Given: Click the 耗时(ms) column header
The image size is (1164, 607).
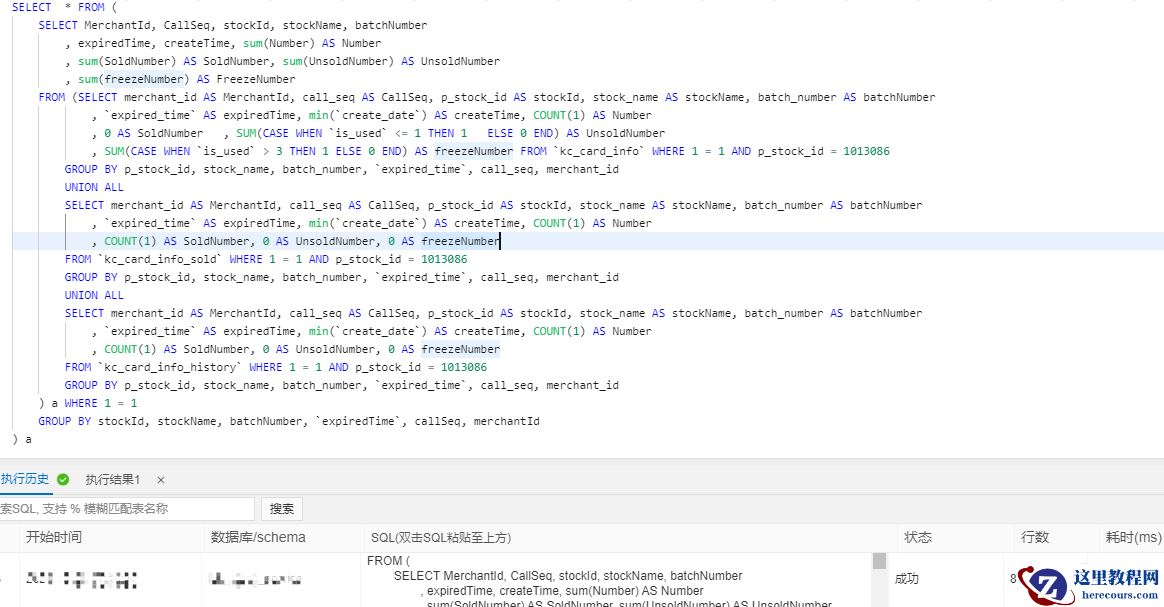Looking at the screenshot, I should pyautogui.click(x=1133, y=537).
